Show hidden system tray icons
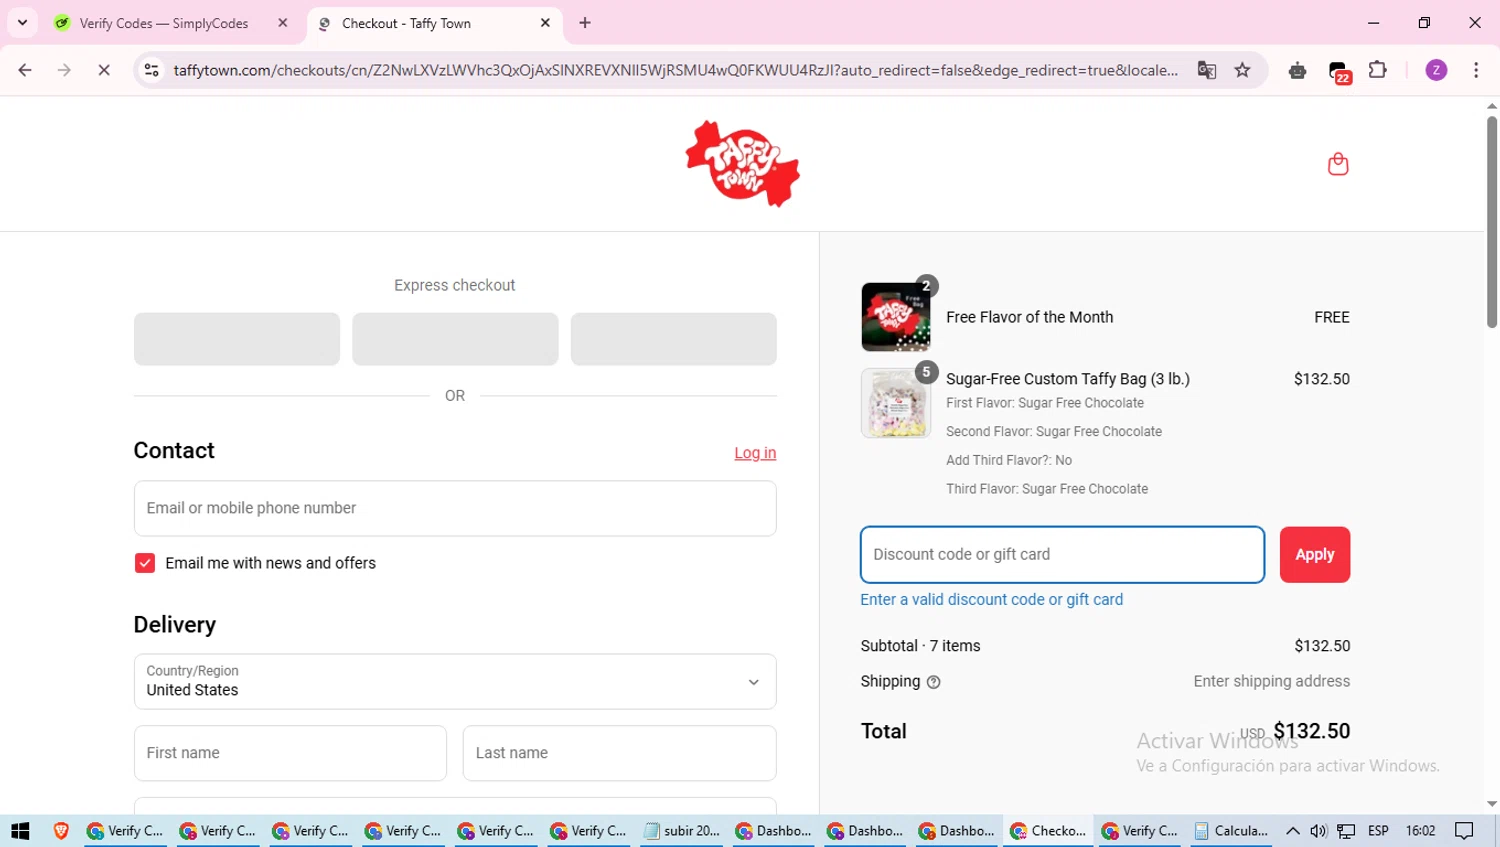This screenshot has width=1500, height=847. [1293, 831]
